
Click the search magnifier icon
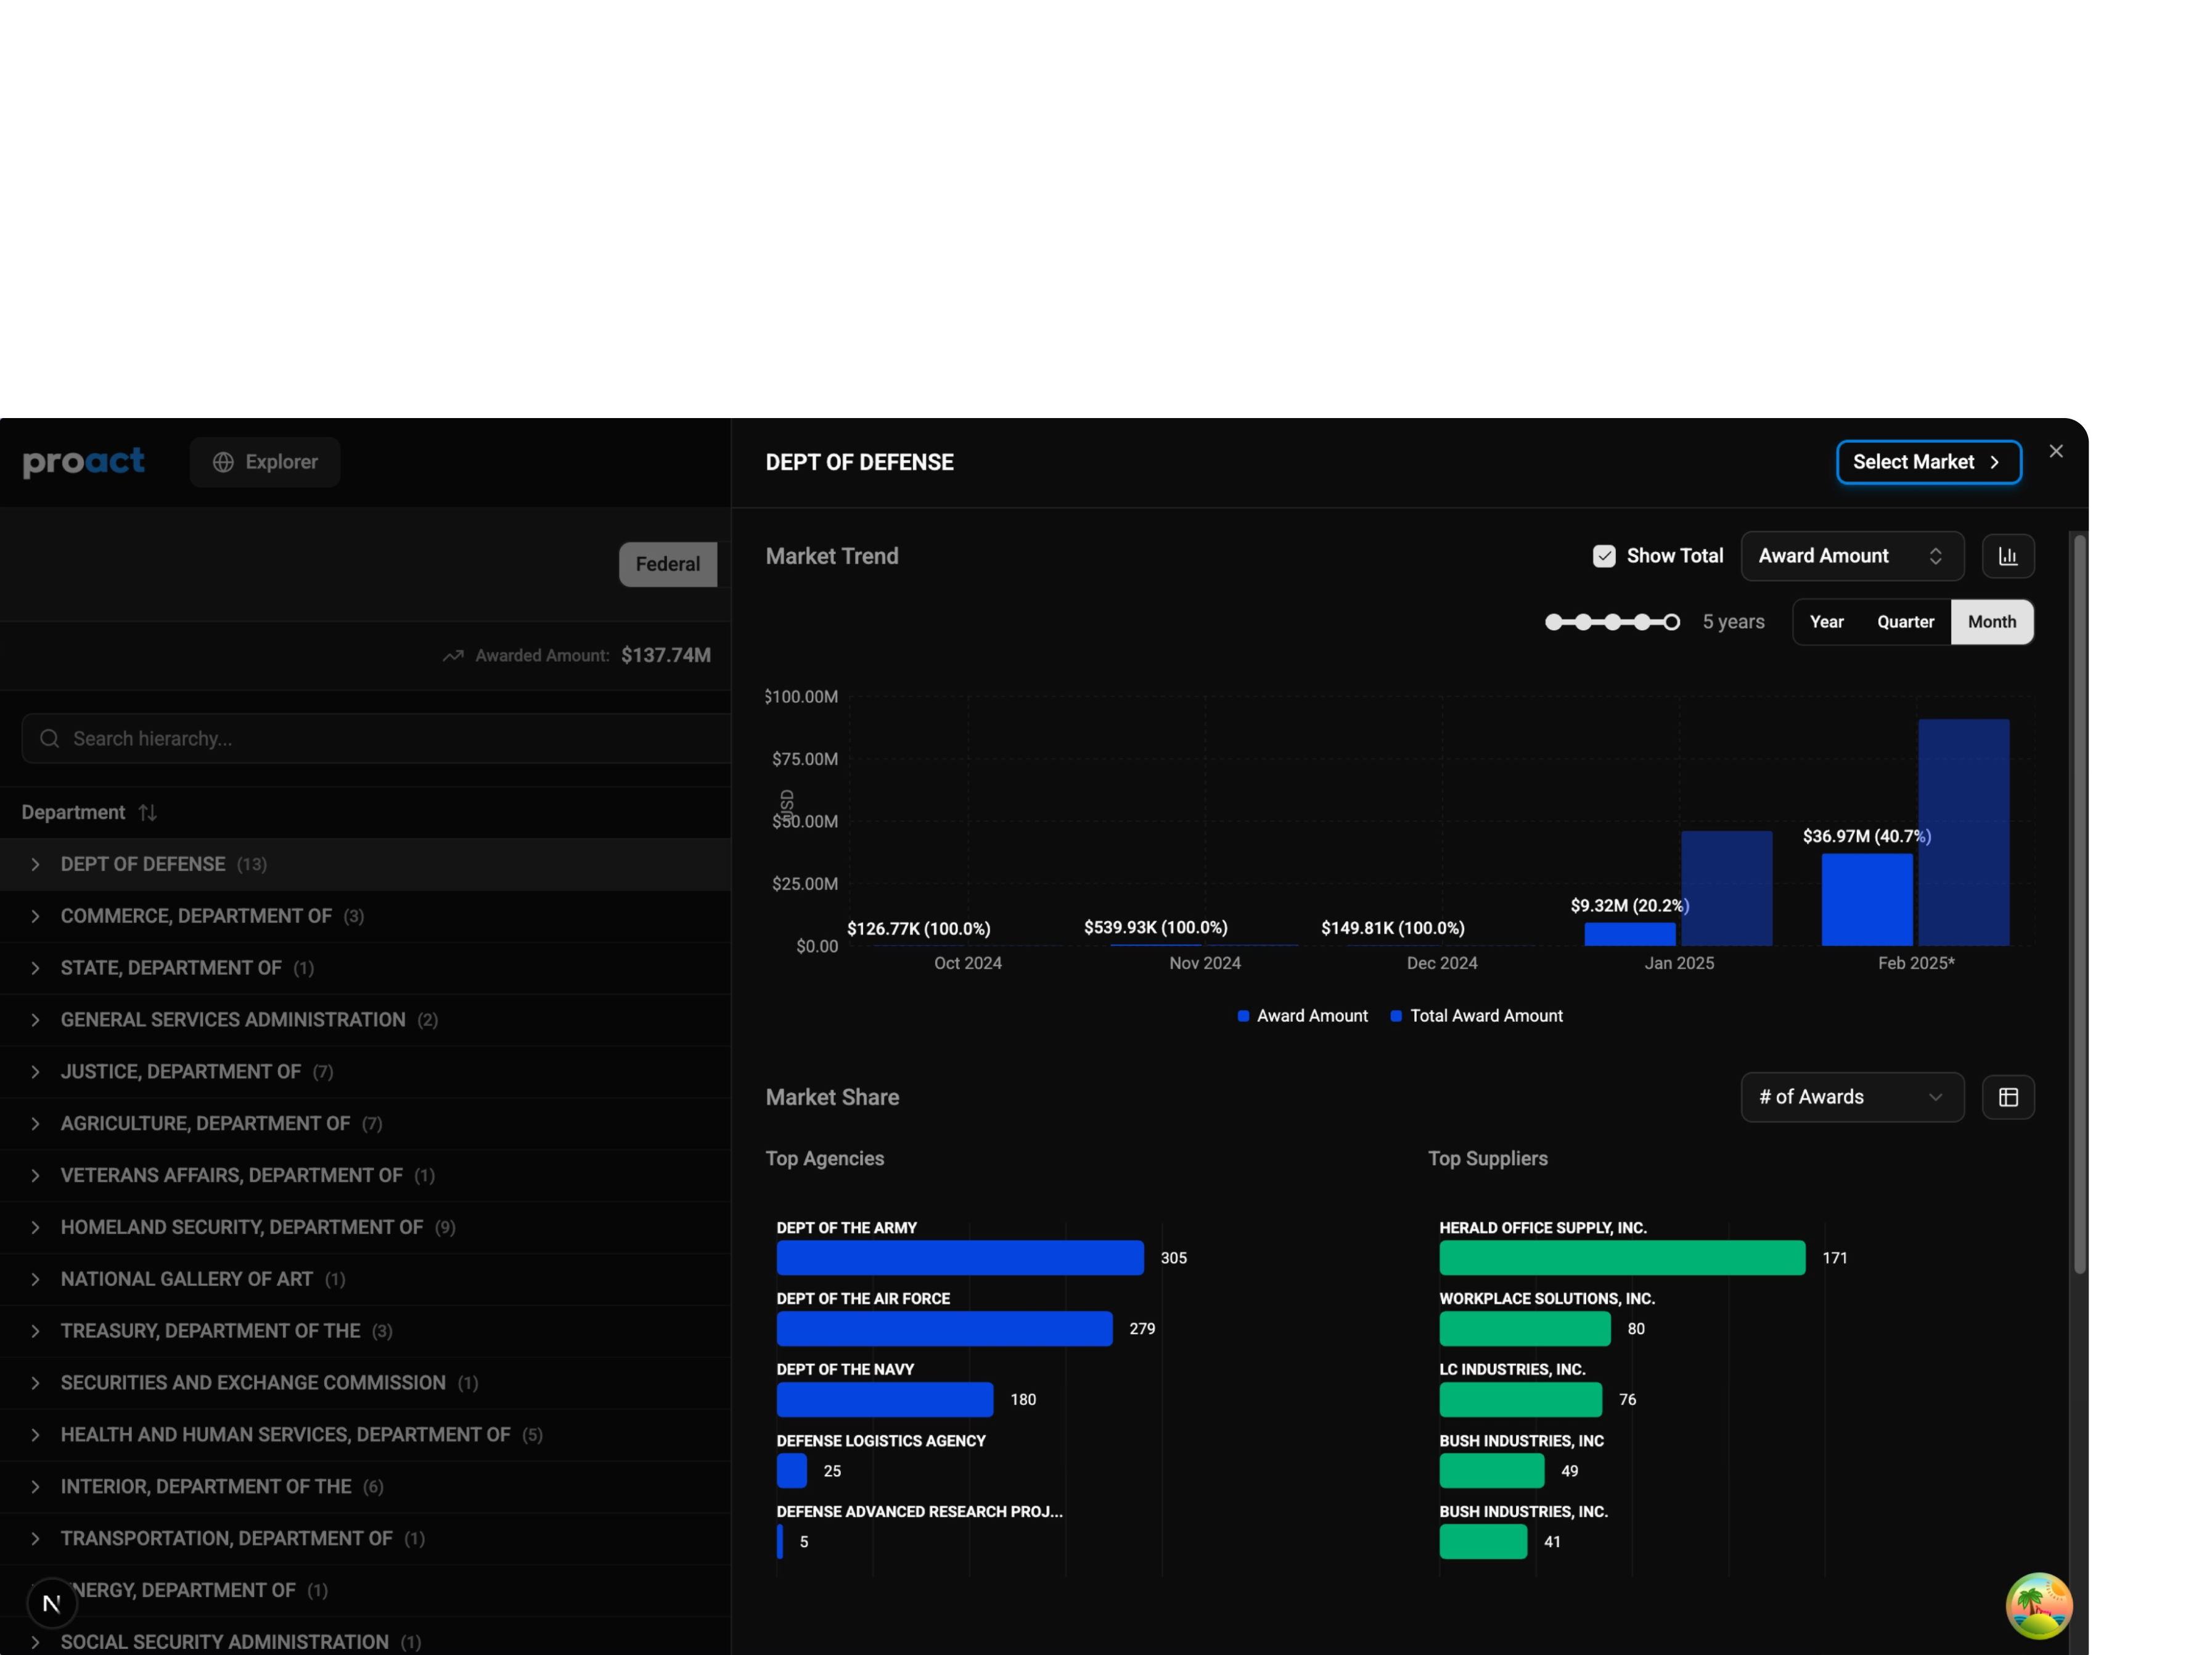(x=49, y=738)
